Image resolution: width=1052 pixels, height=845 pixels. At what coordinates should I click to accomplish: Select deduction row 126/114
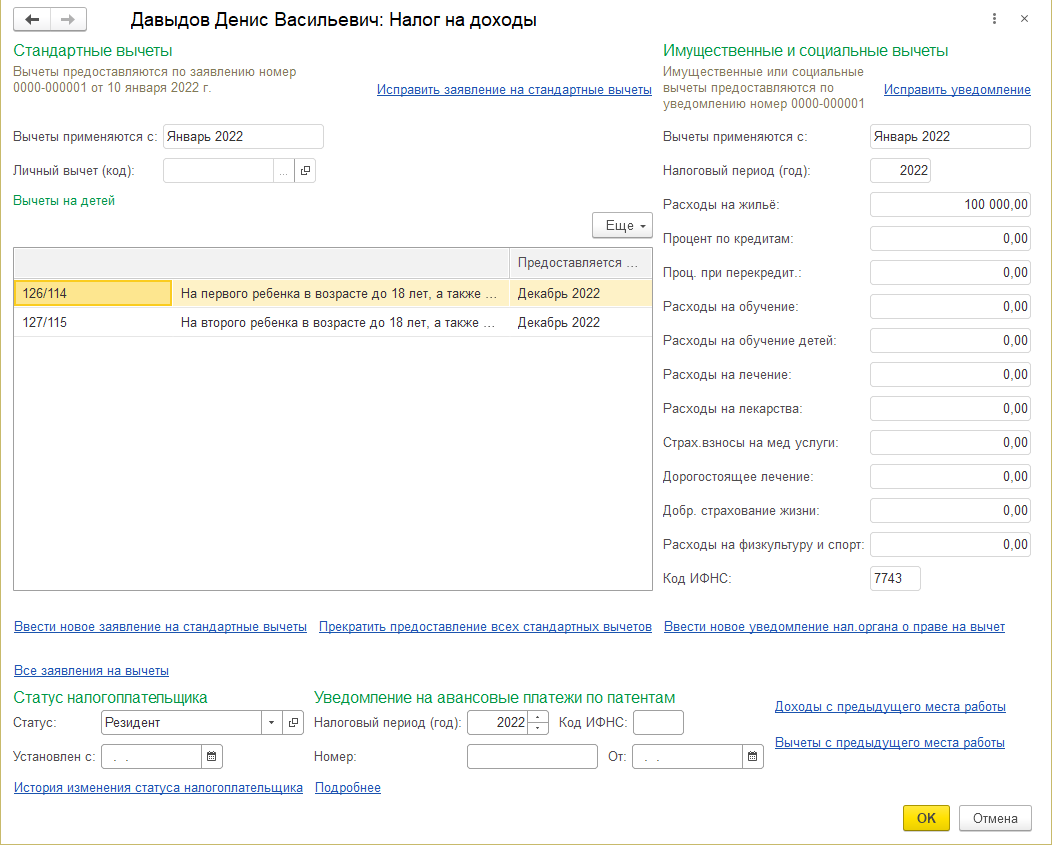click(92, 293)
